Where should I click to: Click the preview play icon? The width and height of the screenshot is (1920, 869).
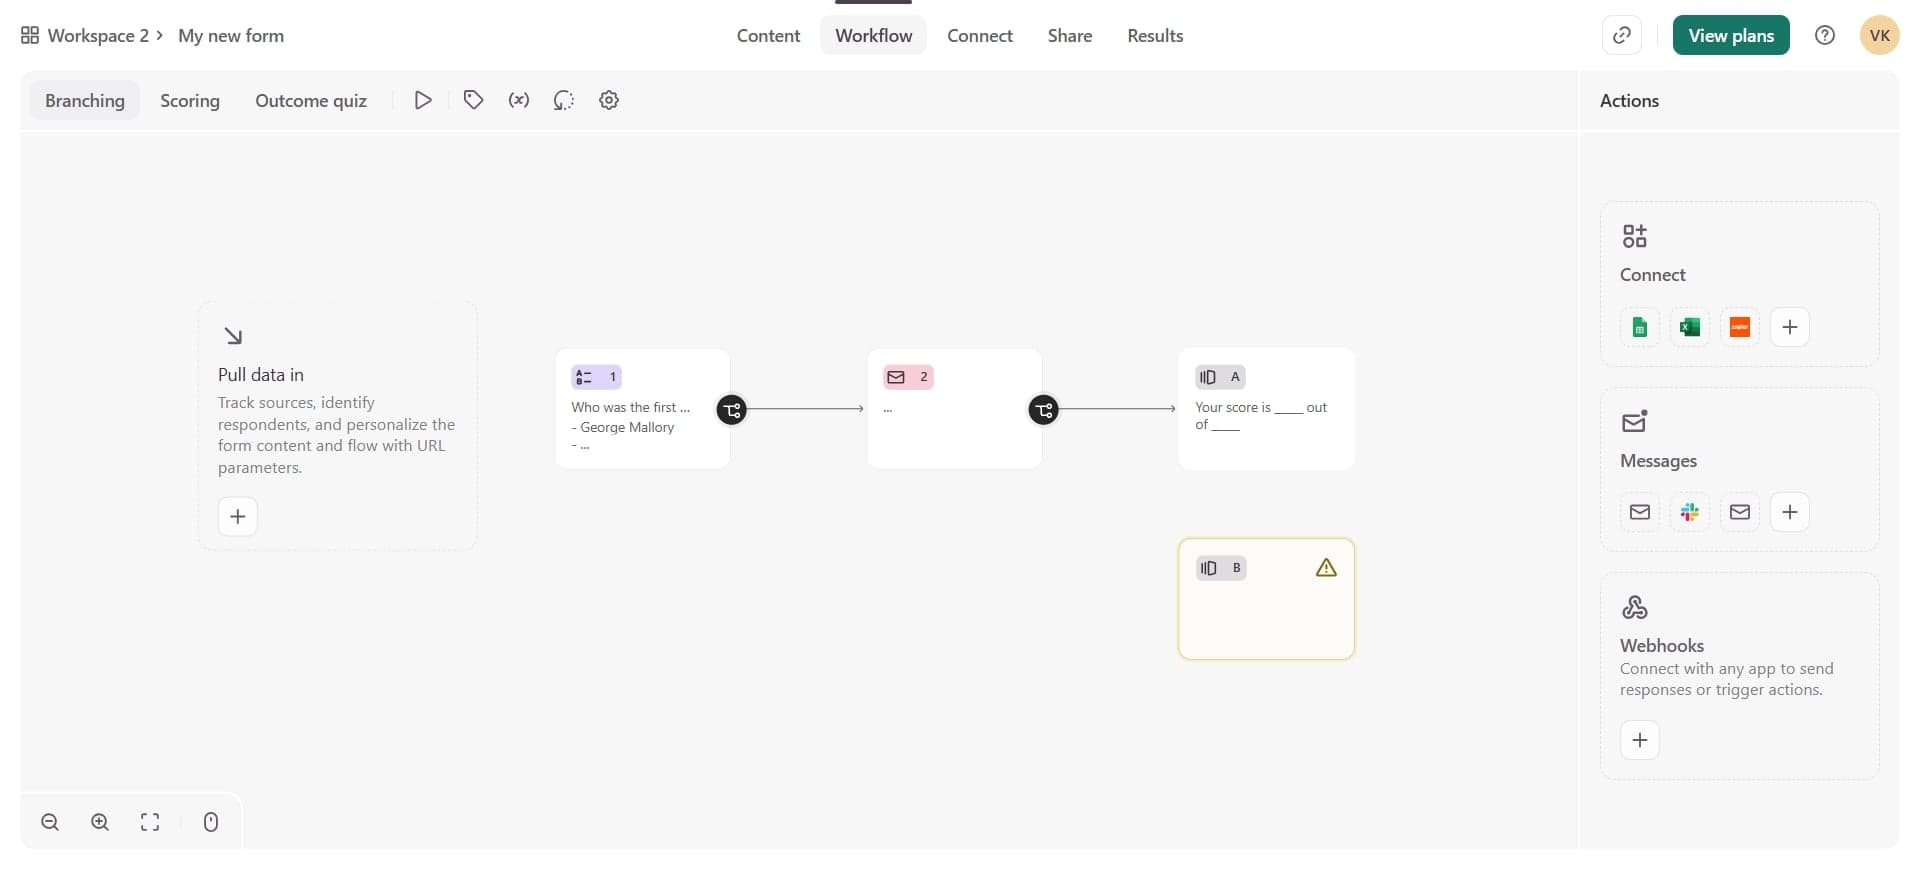coord(423,100)
